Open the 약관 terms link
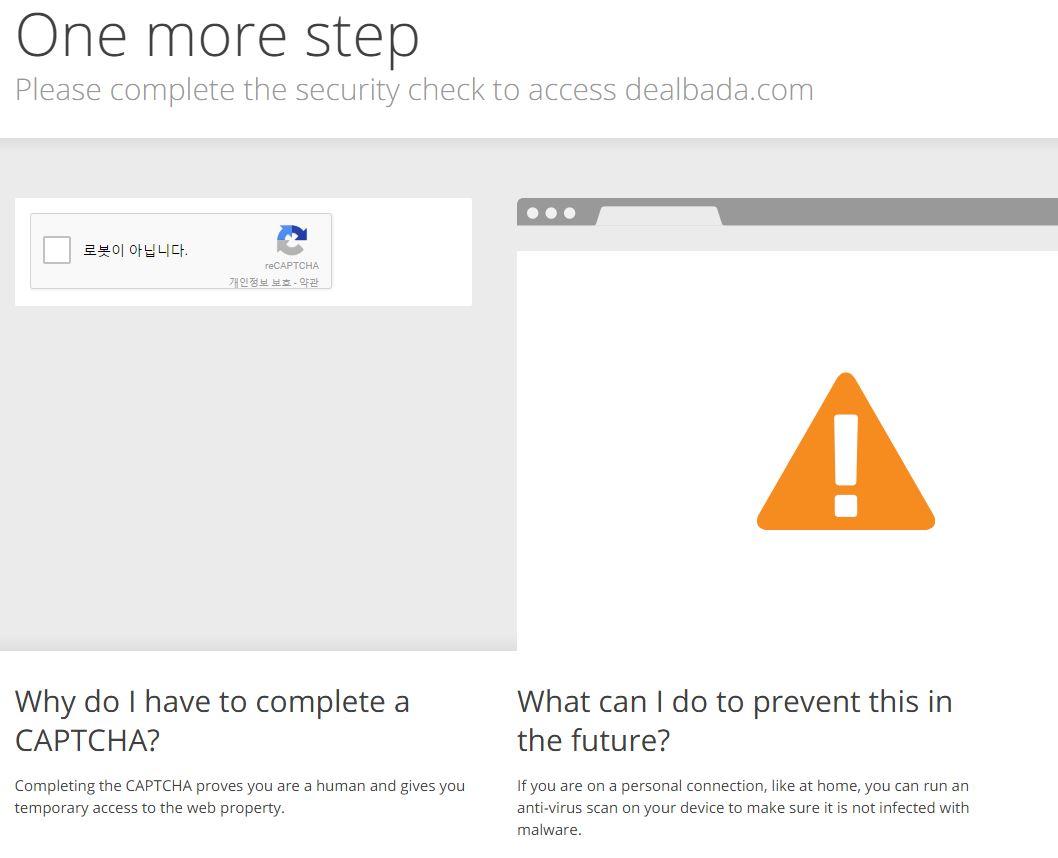Image resolution: width=1058 pixels, height=858 pixels. 309,282
